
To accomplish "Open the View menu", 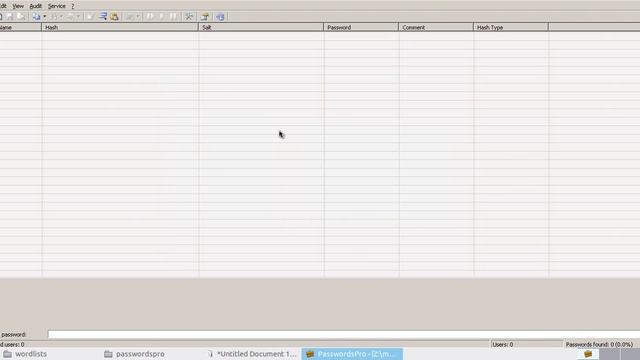I will pos(18,6).
